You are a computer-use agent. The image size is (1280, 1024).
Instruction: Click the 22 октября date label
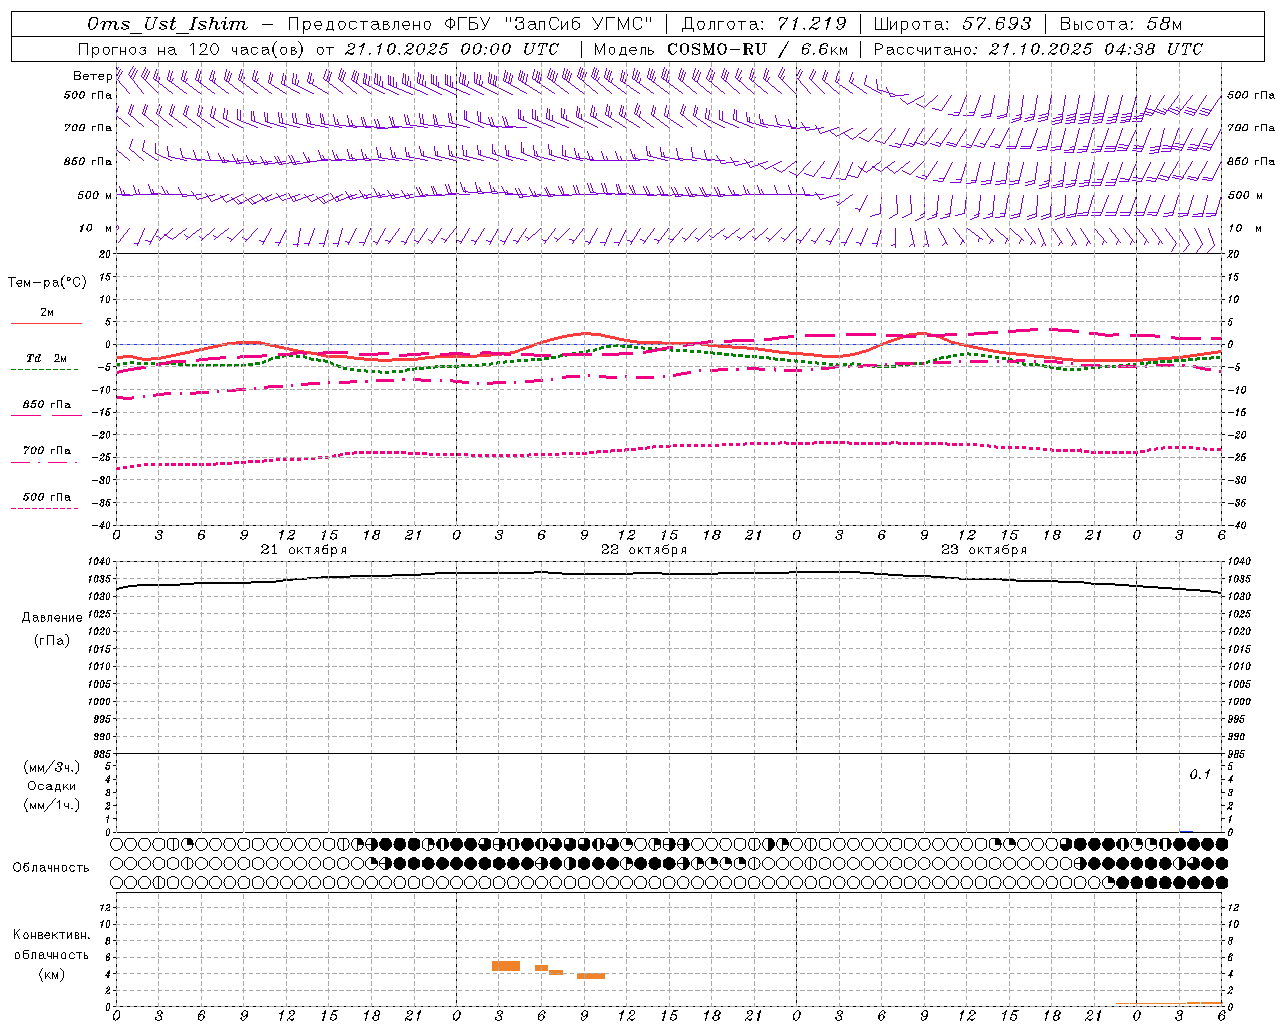[x=644, y=550]
